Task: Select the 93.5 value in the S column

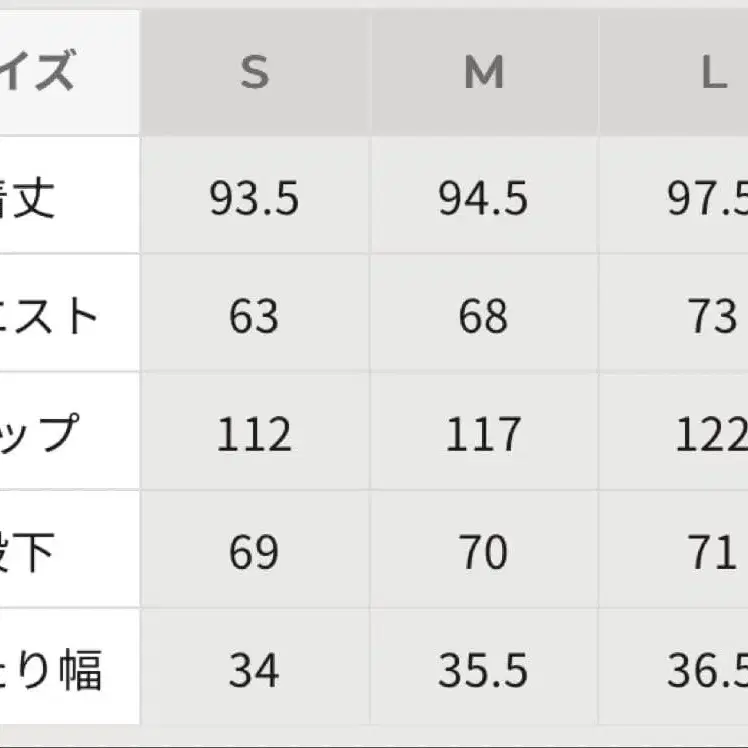Action: pyautogui.click(x=254, y=199)
